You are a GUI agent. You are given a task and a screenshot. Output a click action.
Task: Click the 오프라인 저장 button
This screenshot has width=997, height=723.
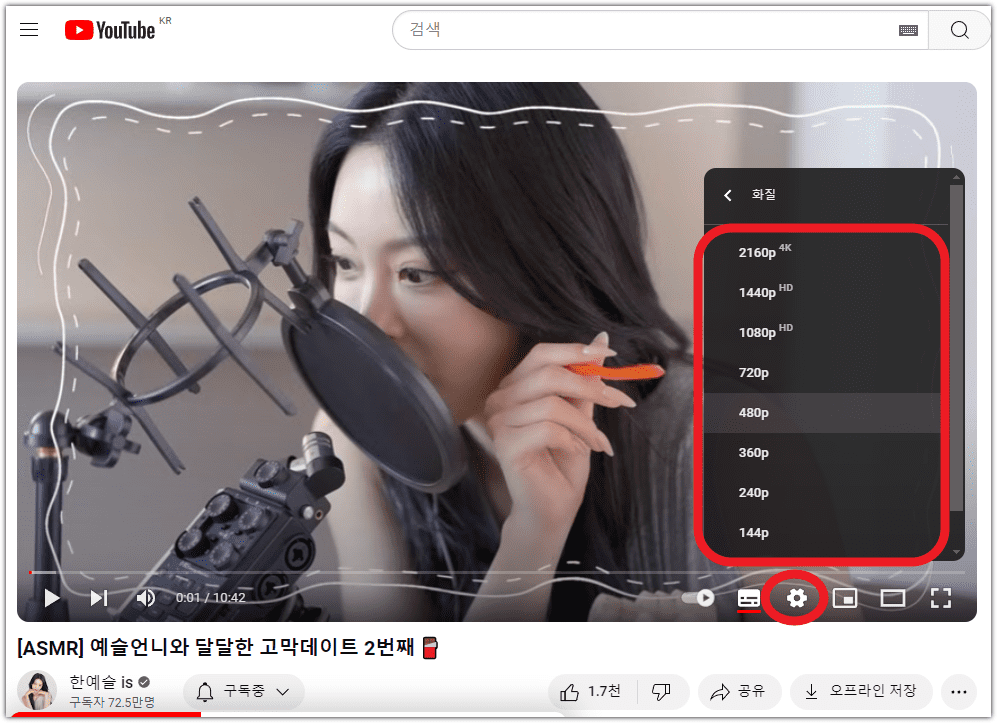click(862, 691)
